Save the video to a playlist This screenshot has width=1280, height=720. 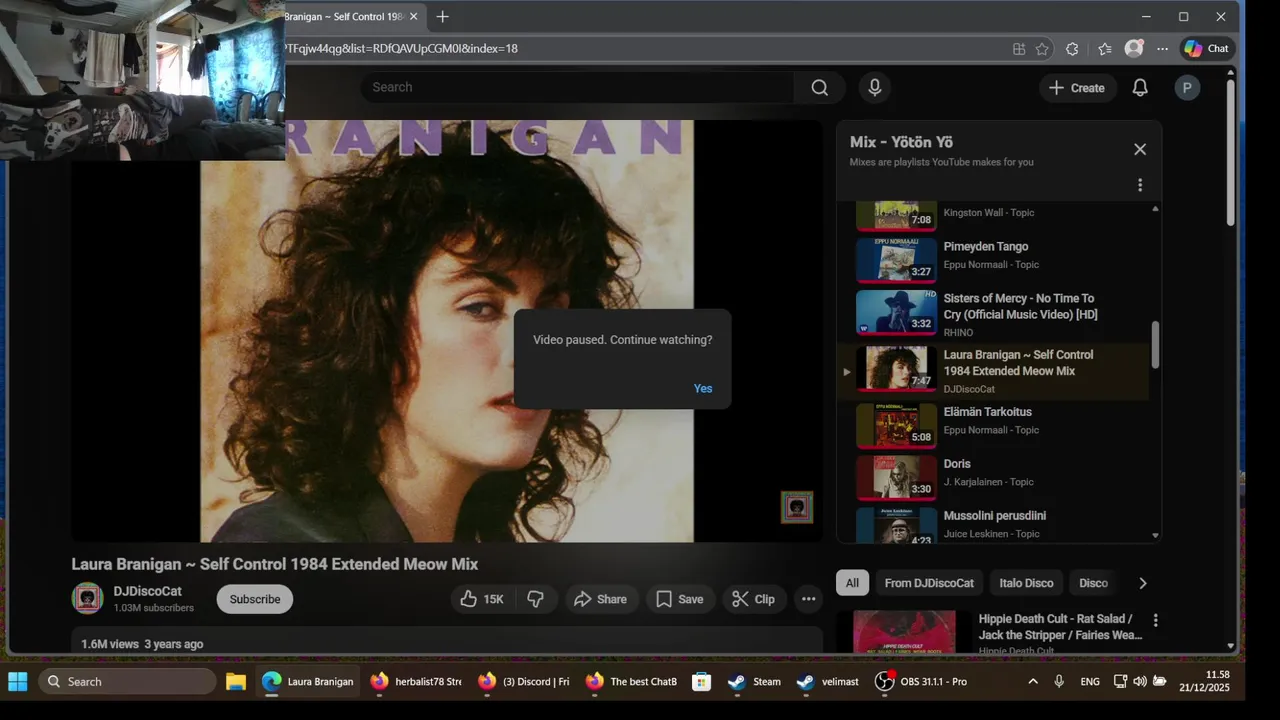pyautogui.click(x=680, y=599)
